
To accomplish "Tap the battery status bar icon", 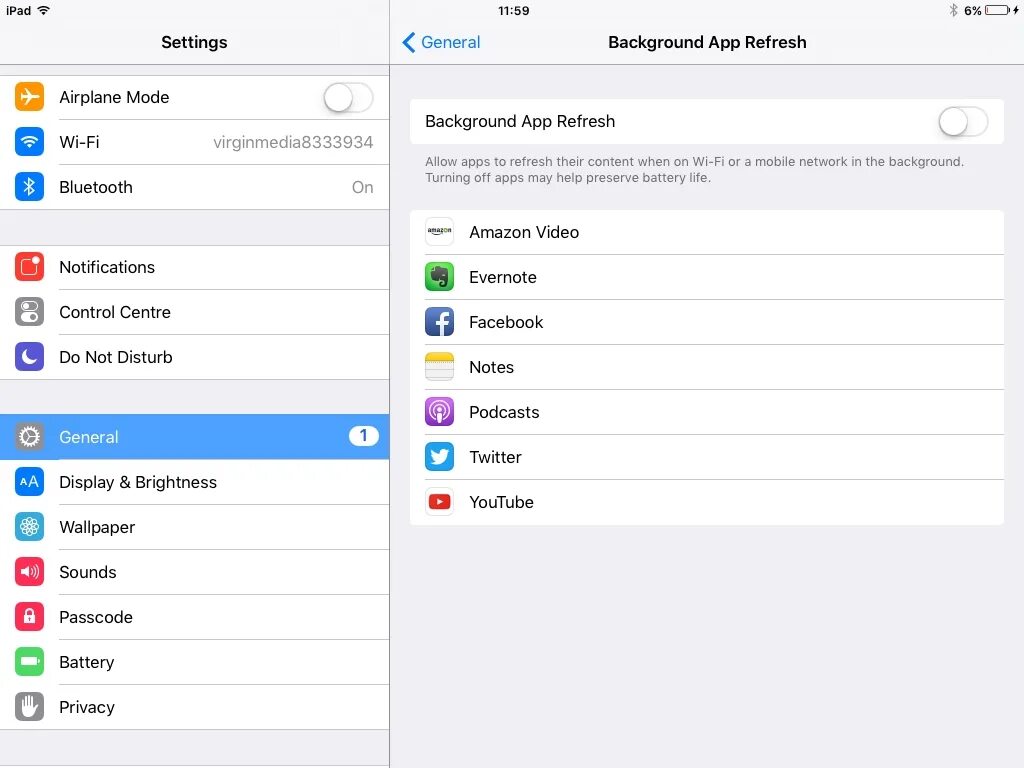I will point(998,10).
